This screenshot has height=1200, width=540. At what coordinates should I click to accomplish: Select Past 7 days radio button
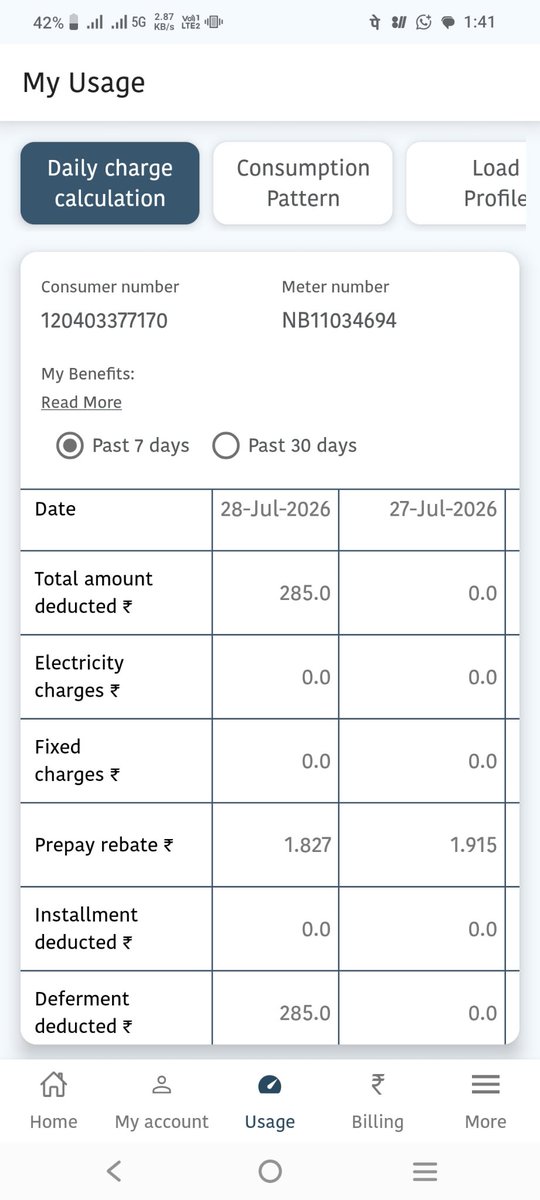[70, 446]
